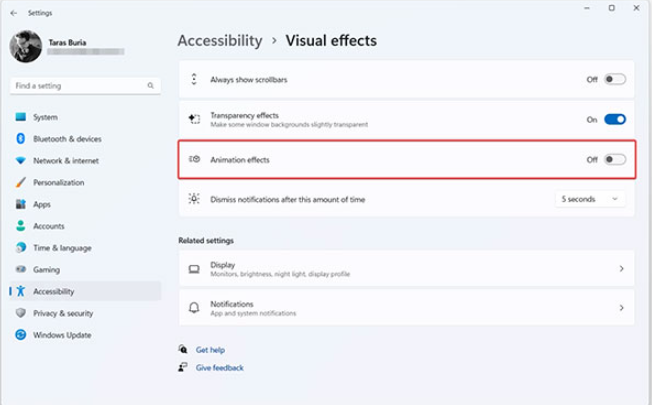Open Notifications related settings chevron
The image size is (652, 405).
pyautogui.click(x=621, y=308)
